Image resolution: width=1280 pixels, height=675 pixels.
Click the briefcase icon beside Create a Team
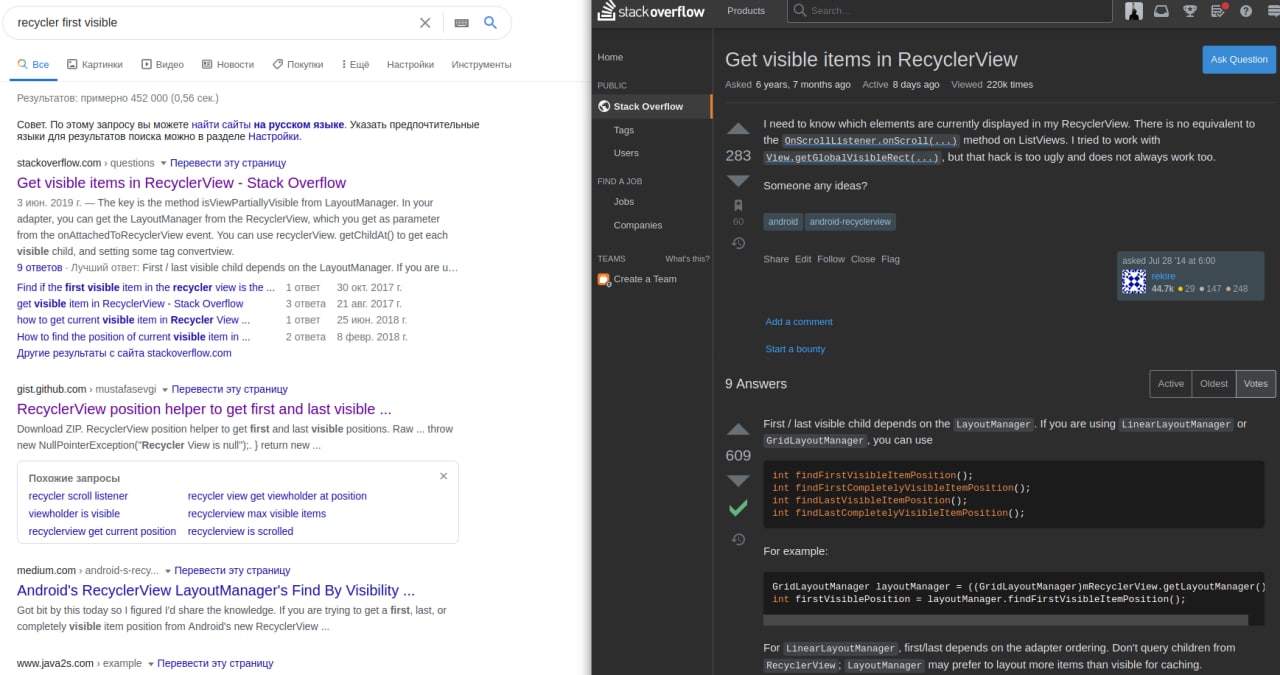pos(604,279)
